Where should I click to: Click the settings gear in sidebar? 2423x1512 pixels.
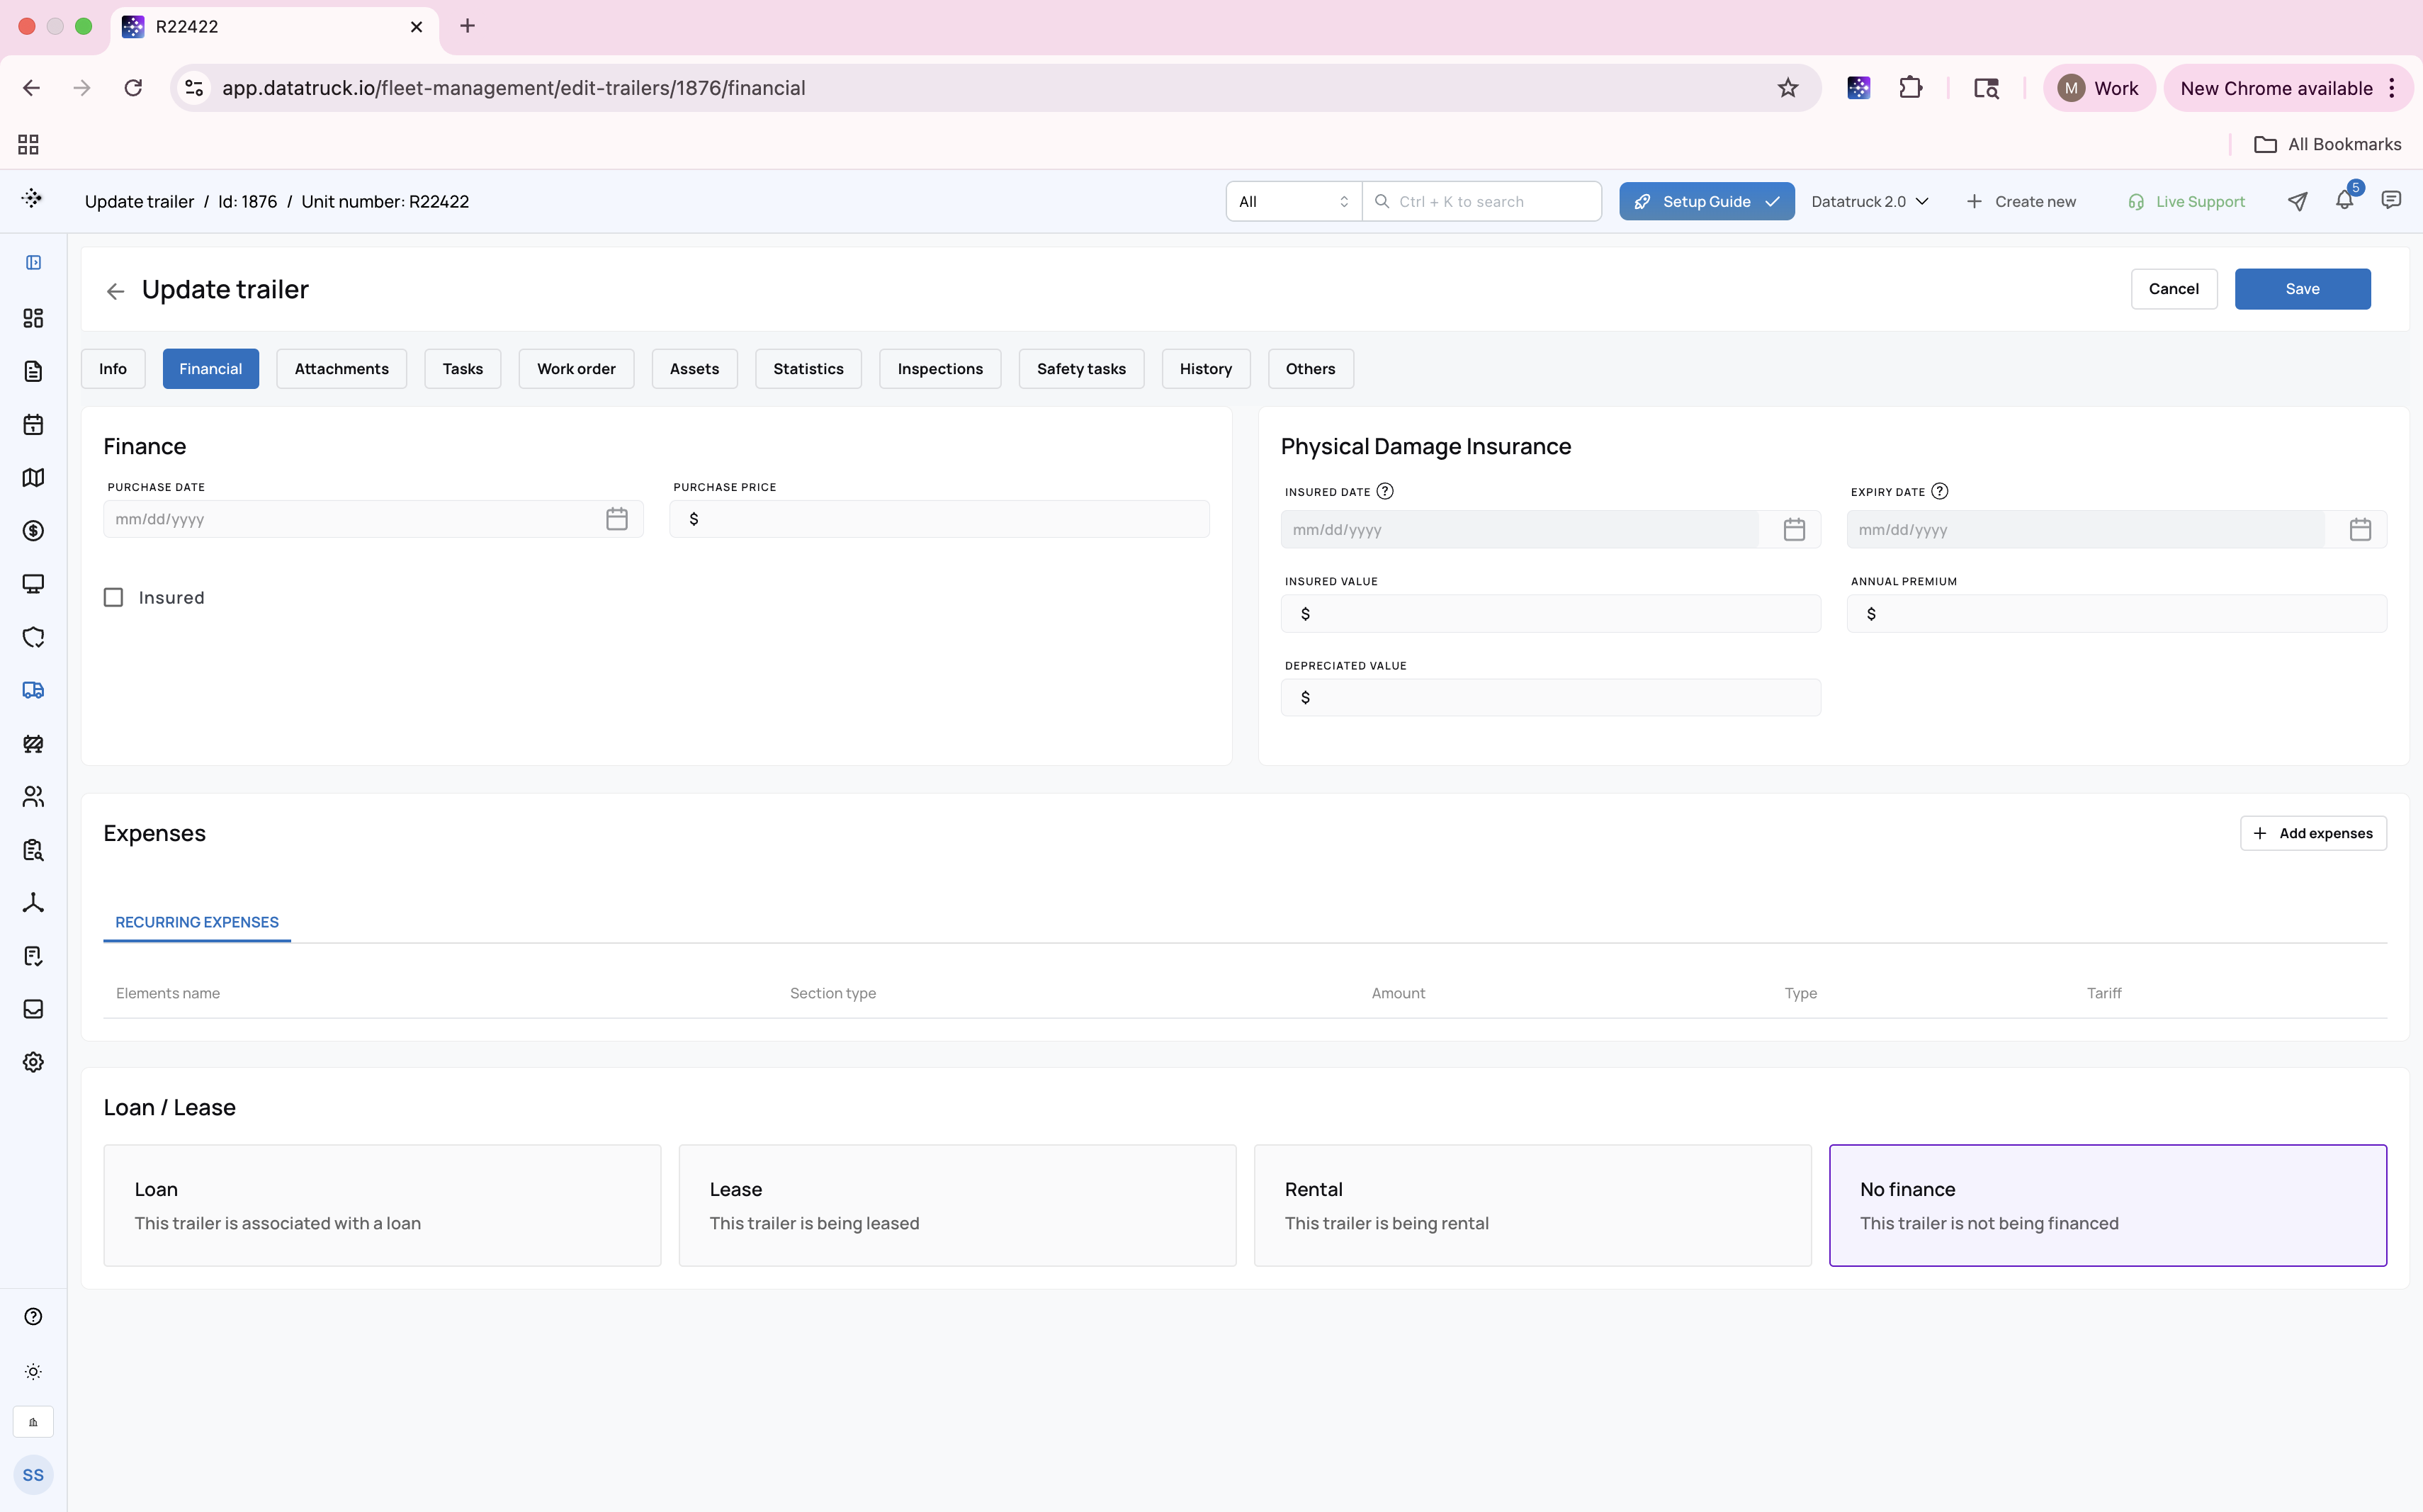tap(33, 1062)
